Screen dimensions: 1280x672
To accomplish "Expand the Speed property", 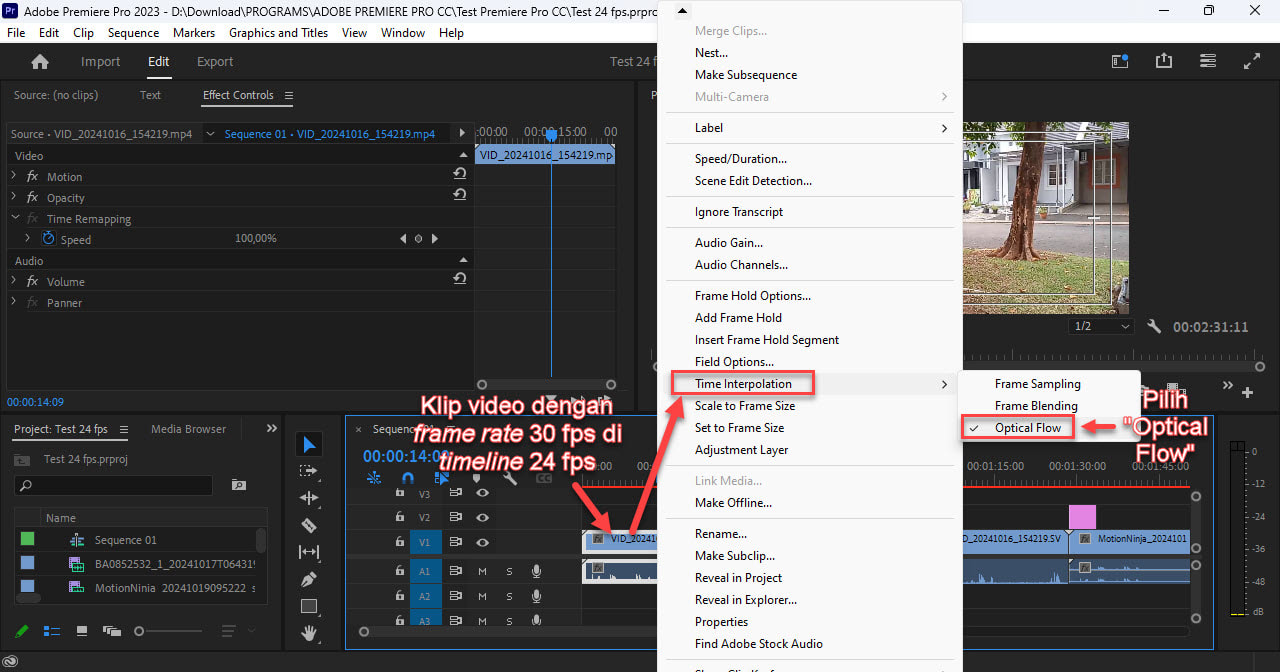I will 28,239.
